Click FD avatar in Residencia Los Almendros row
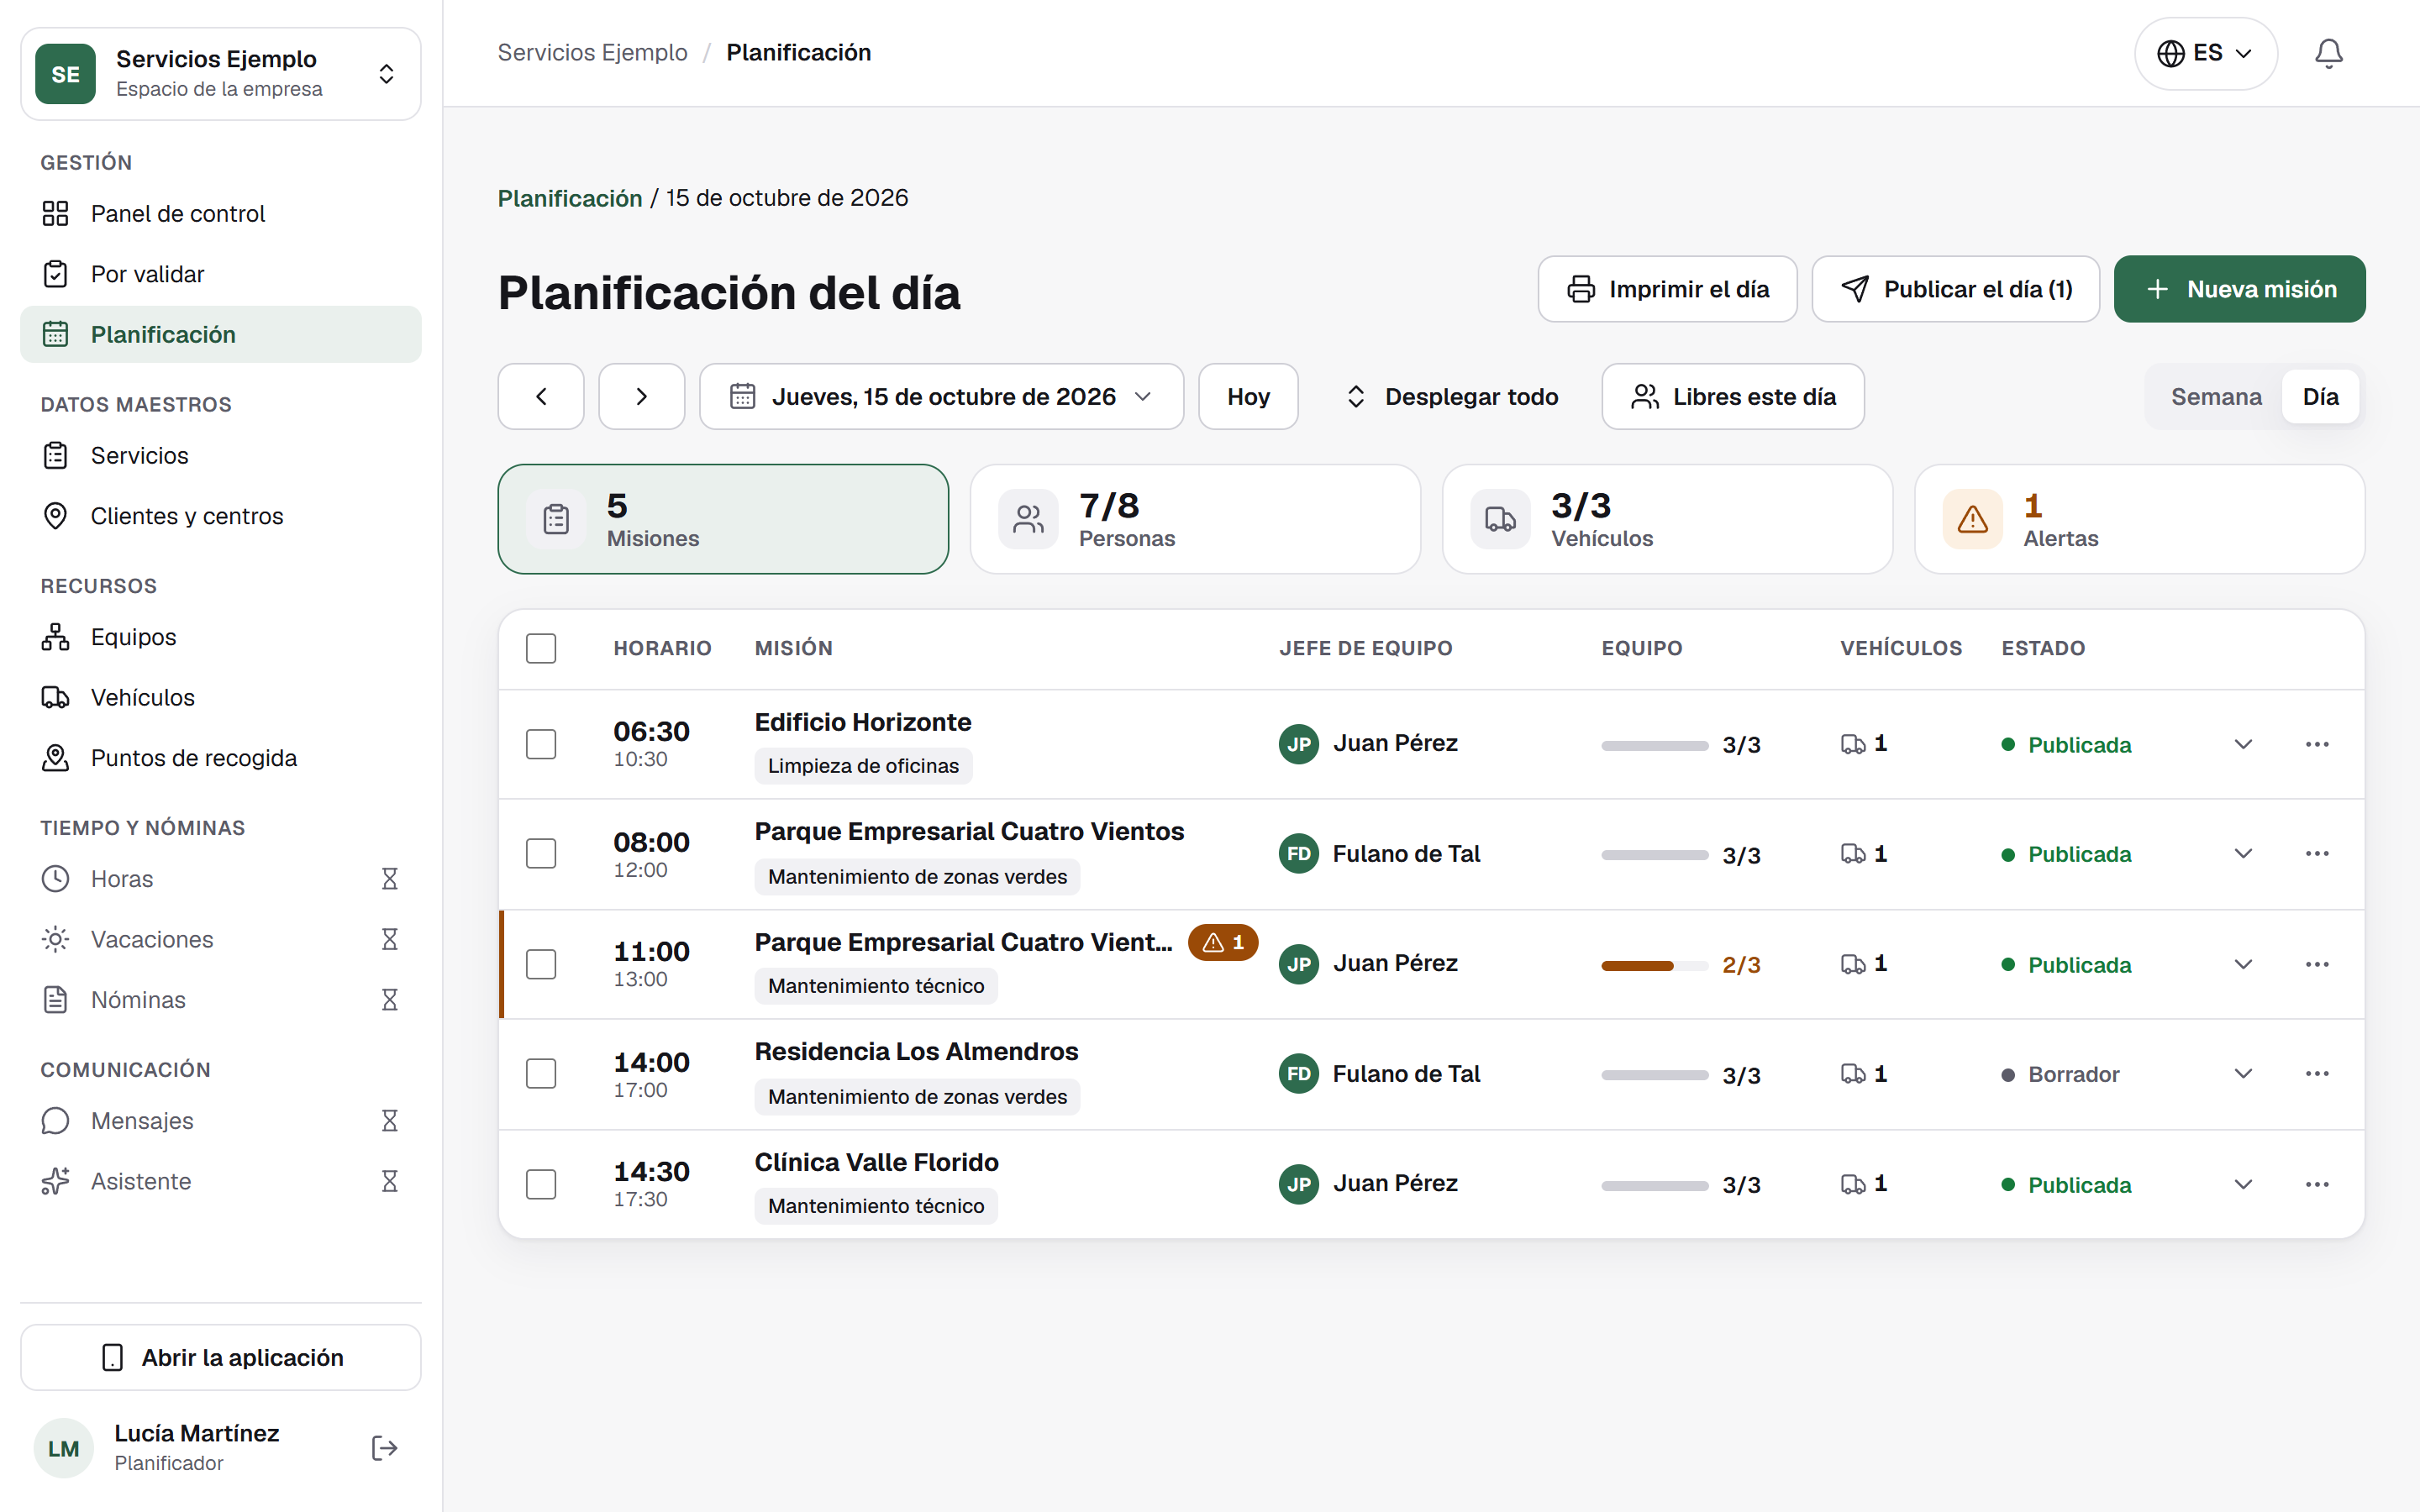This screenshot has height=1512, width=2420. 1298,1073
